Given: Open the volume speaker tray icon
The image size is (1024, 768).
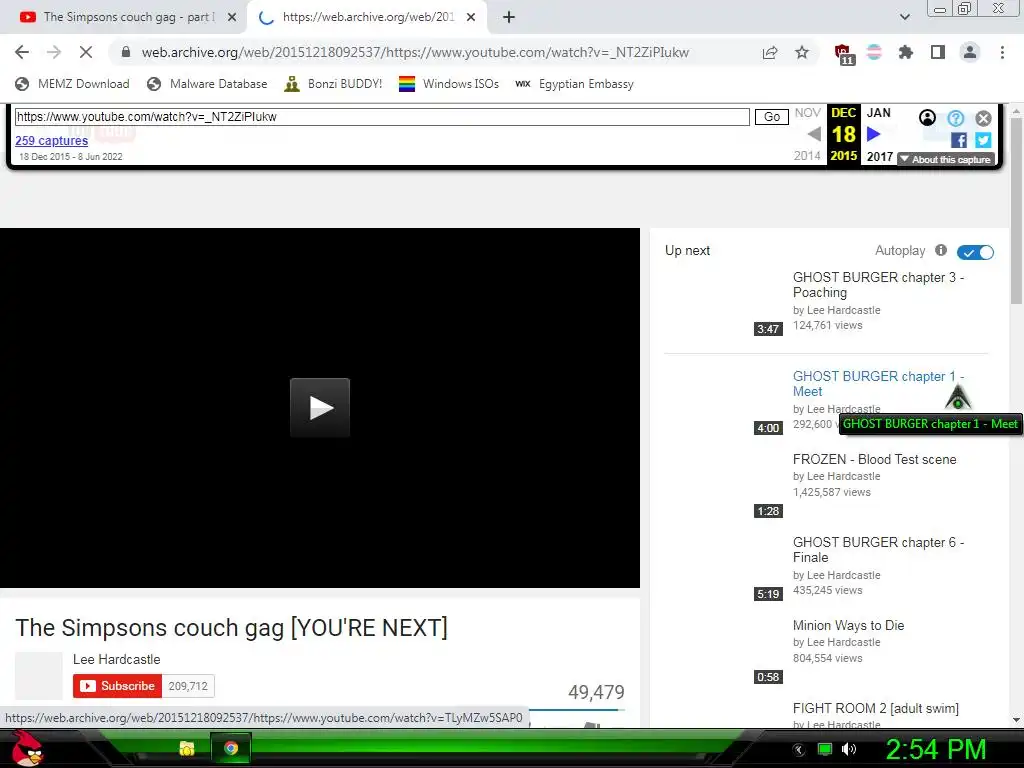Looking at the screenshot, I should (x=849, y=749).
